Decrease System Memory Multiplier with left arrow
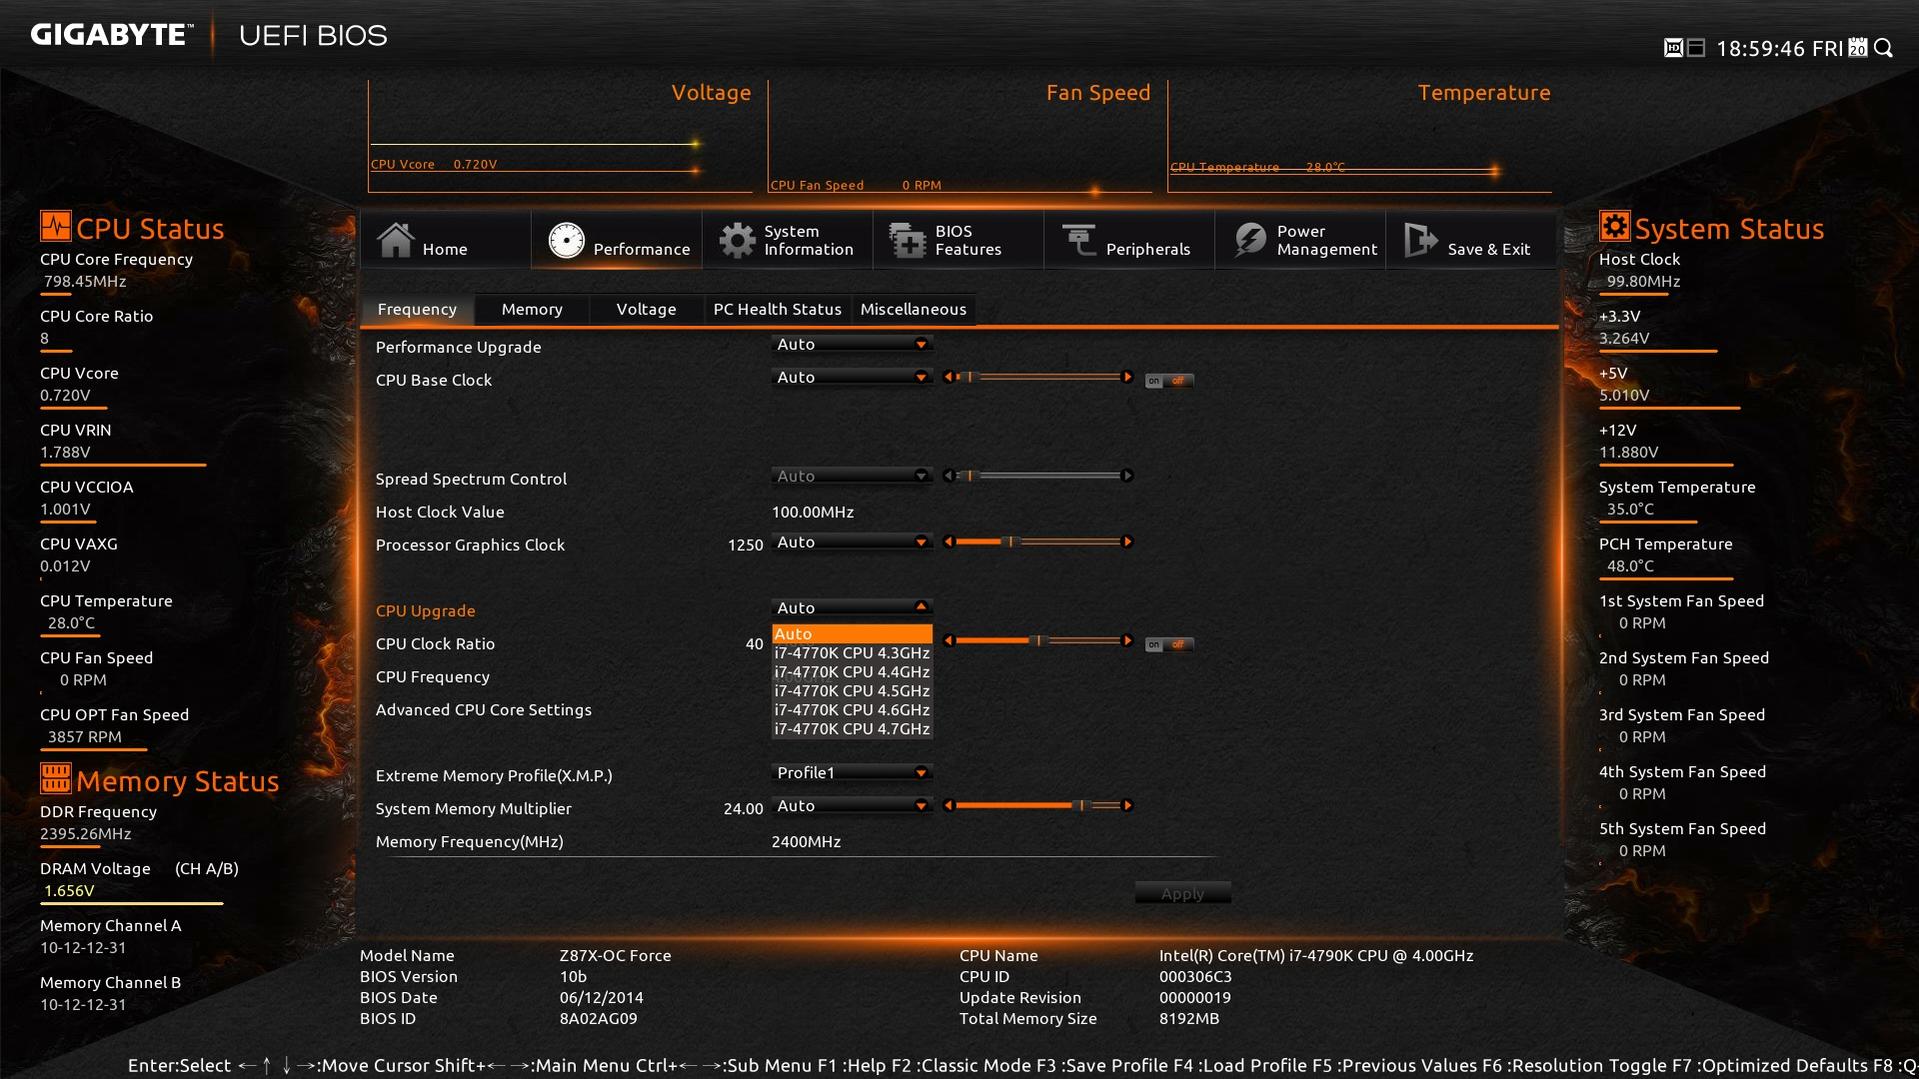This screenshot has height=1079, width=1919. point(948,806)
